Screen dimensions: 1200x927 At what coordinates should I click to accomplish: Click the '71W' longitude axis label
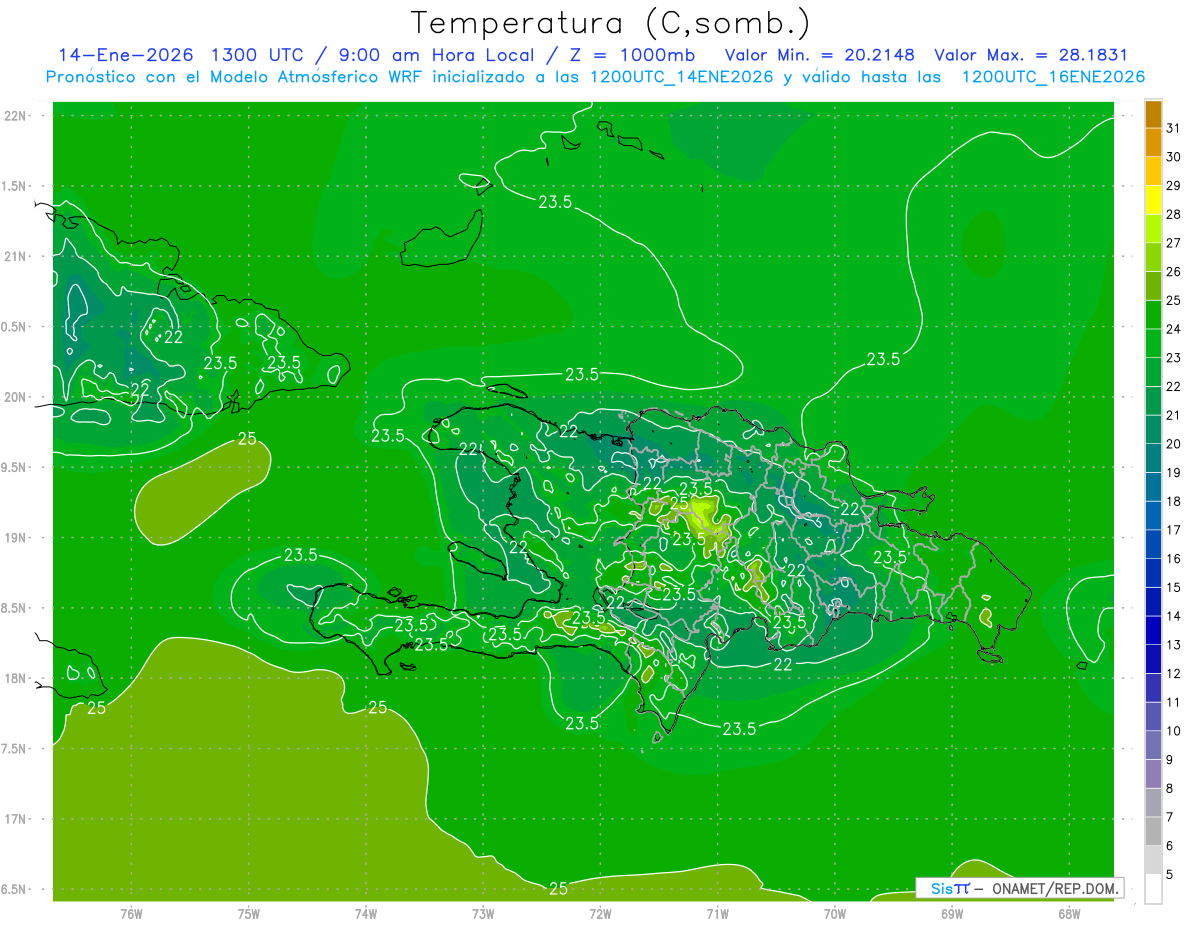[x=717, y=913]
